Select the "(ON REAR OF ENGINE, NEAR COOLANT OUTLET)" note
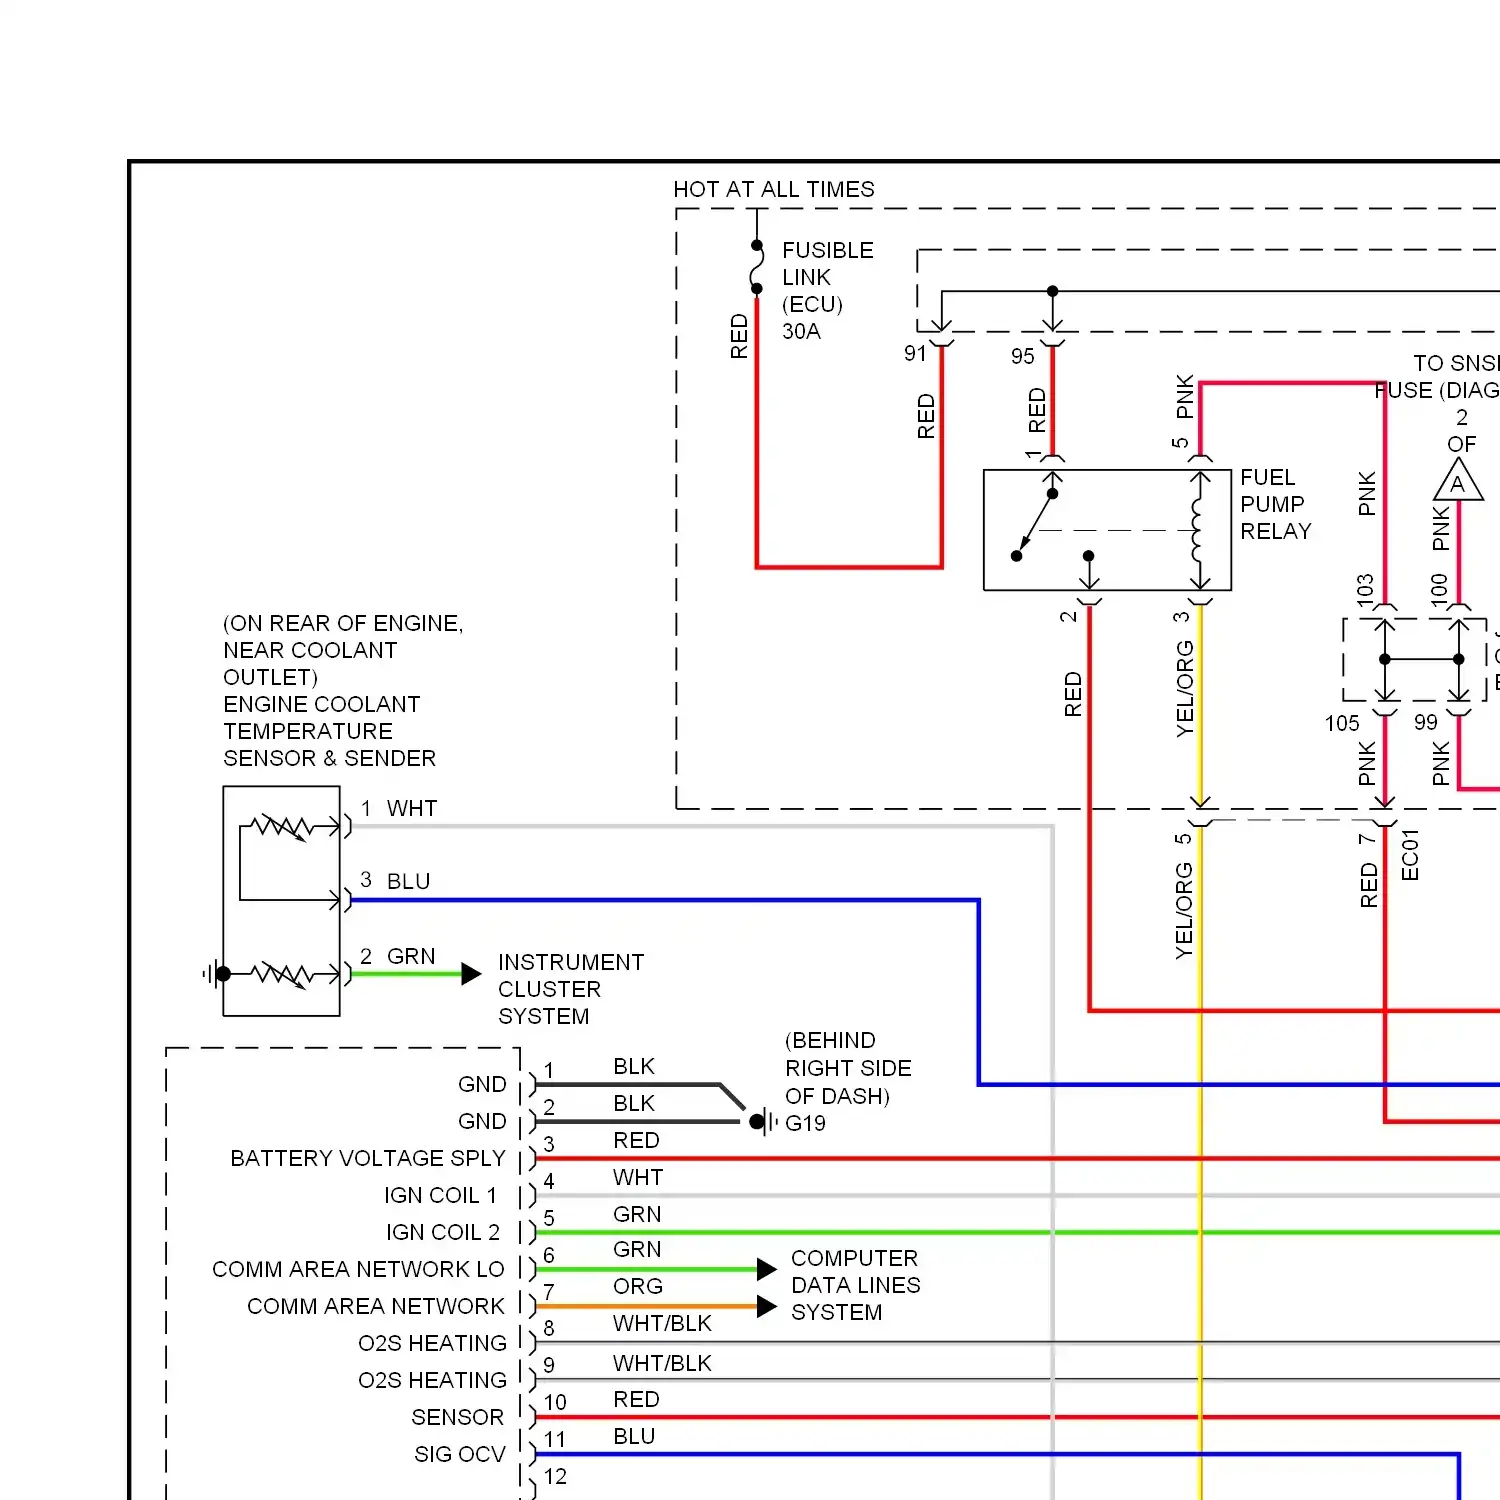Screen dimensions: 1500x1500 coord(343,650)
